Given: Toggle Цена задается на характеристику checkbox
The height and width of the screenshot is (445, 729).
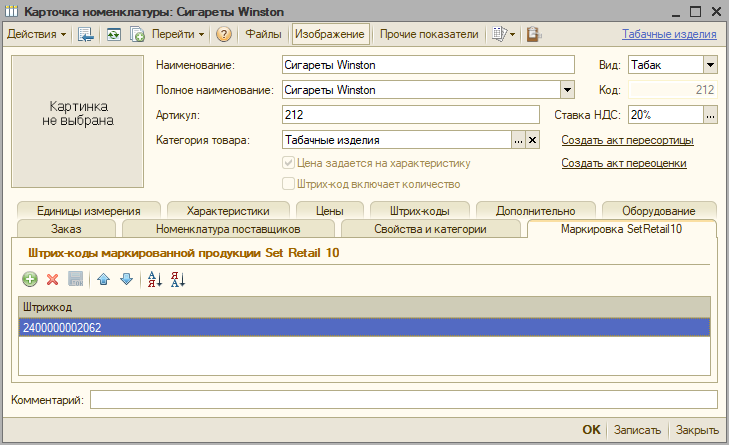Looking at the screenshot, I should coord(288,163).
